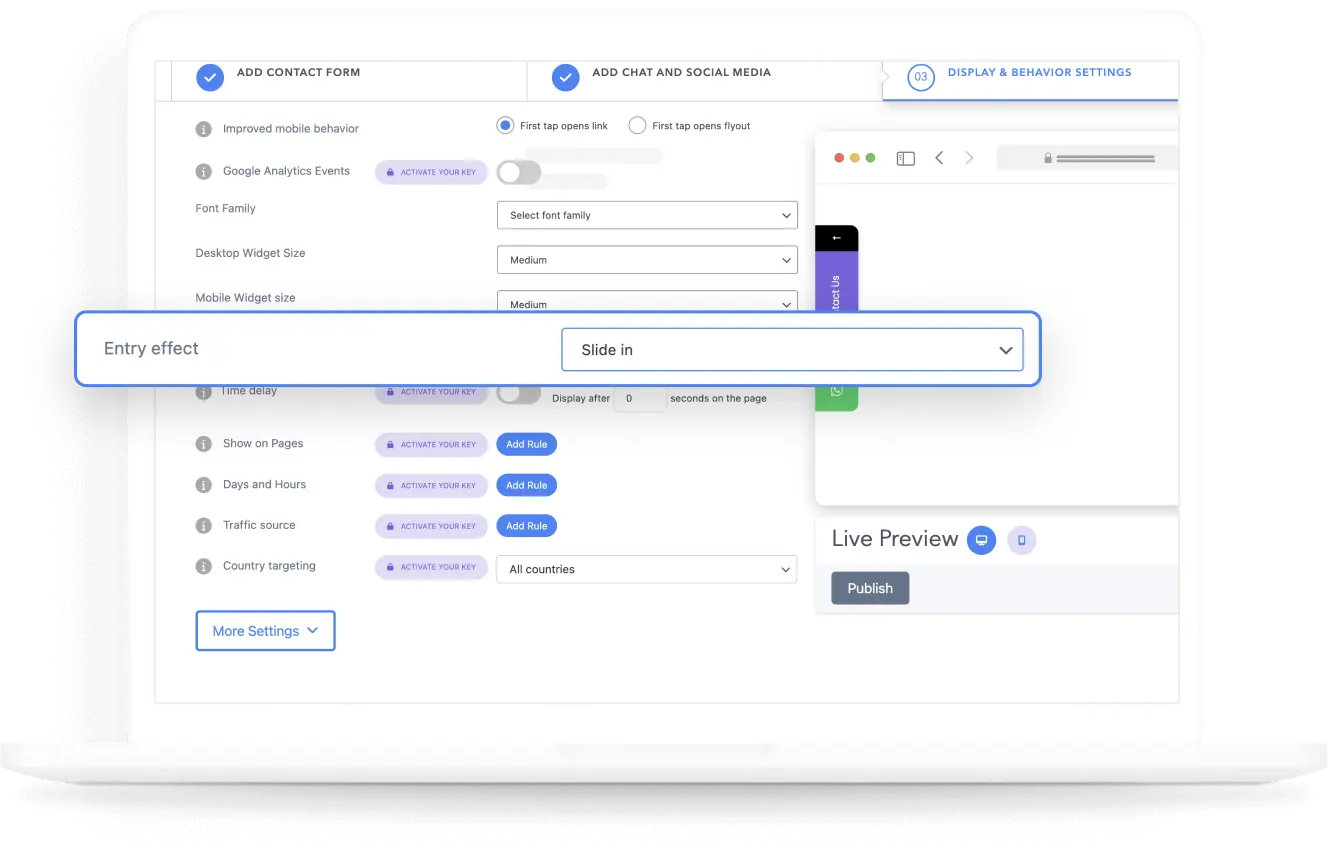Click the Desktop Widget Size label
The width and height of the screenshot is (1330, 860).
(x=250, y=254)
